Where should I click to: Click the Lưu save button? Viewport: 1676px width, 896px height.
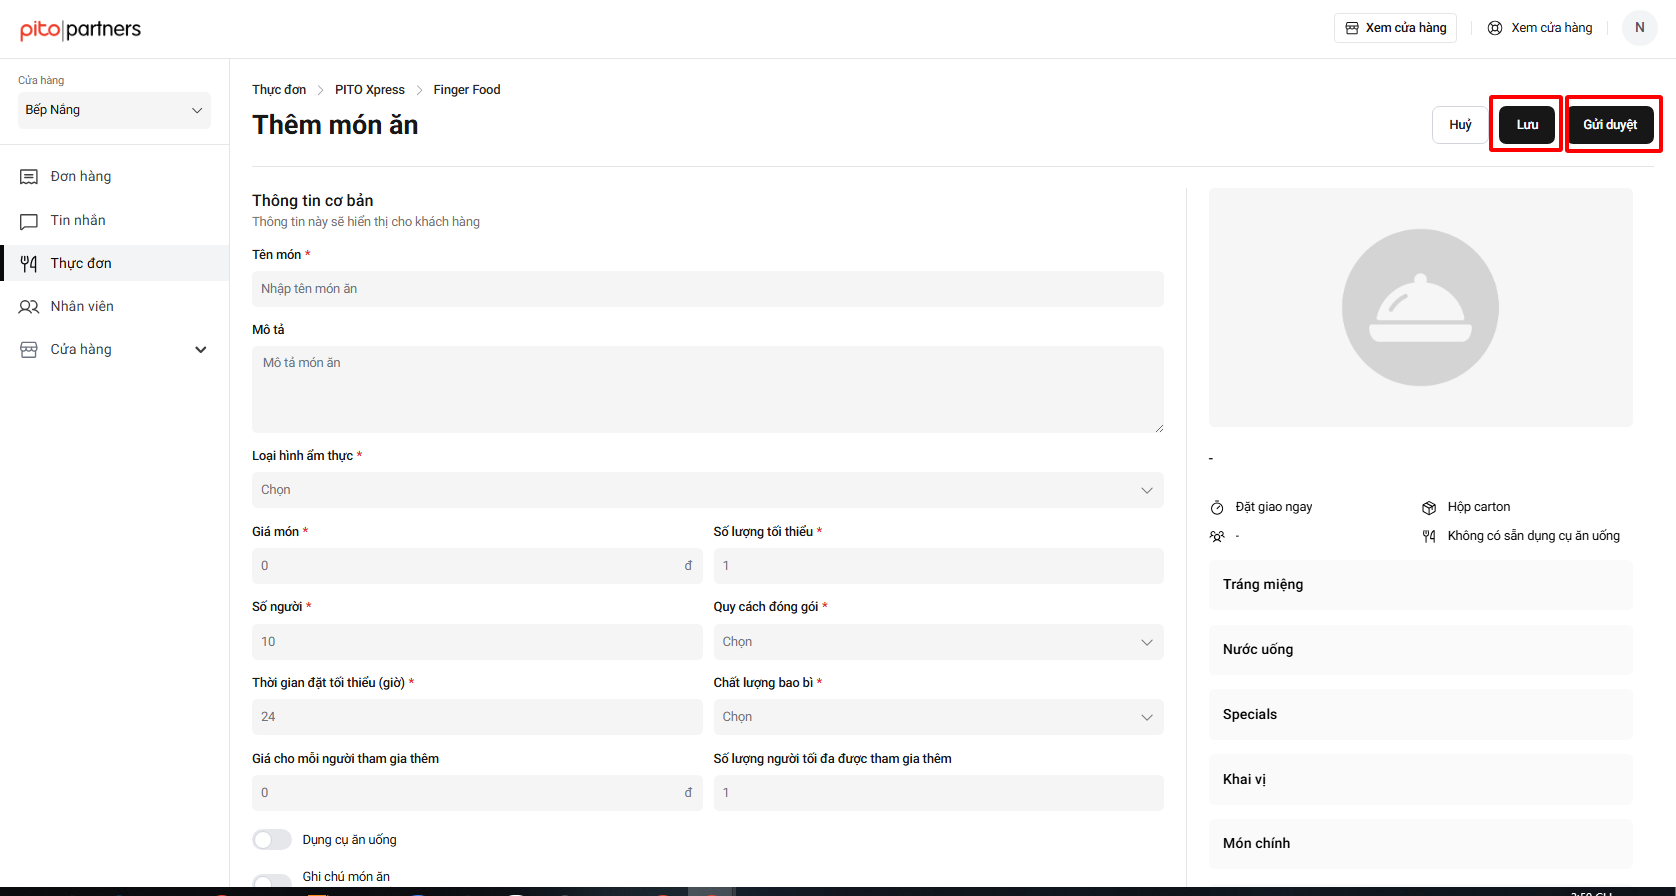coord(1527,125)
